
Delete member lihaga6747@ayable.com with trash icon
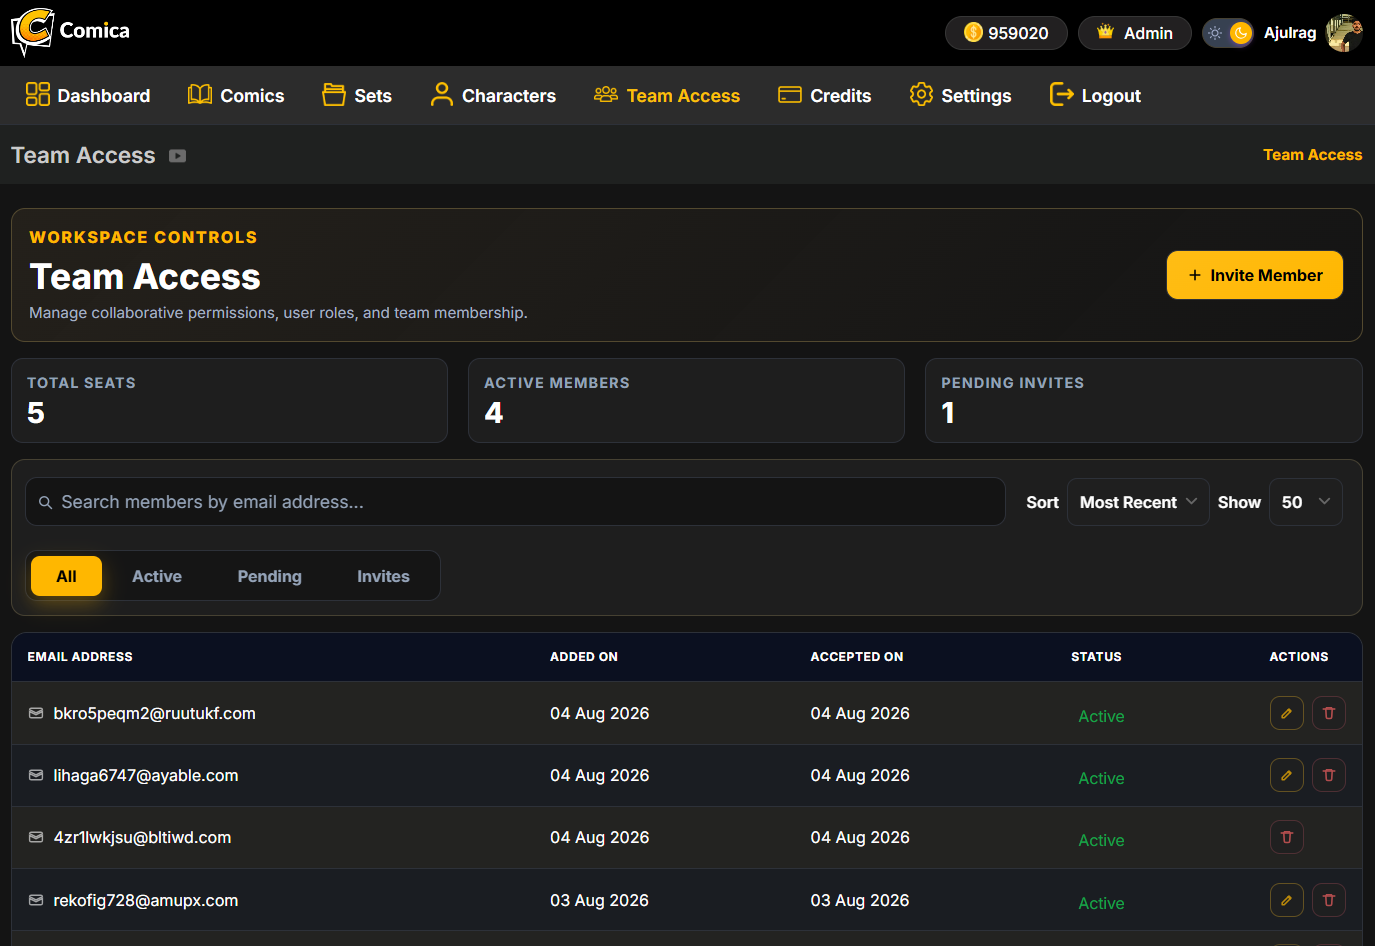tap(1328, 775)
